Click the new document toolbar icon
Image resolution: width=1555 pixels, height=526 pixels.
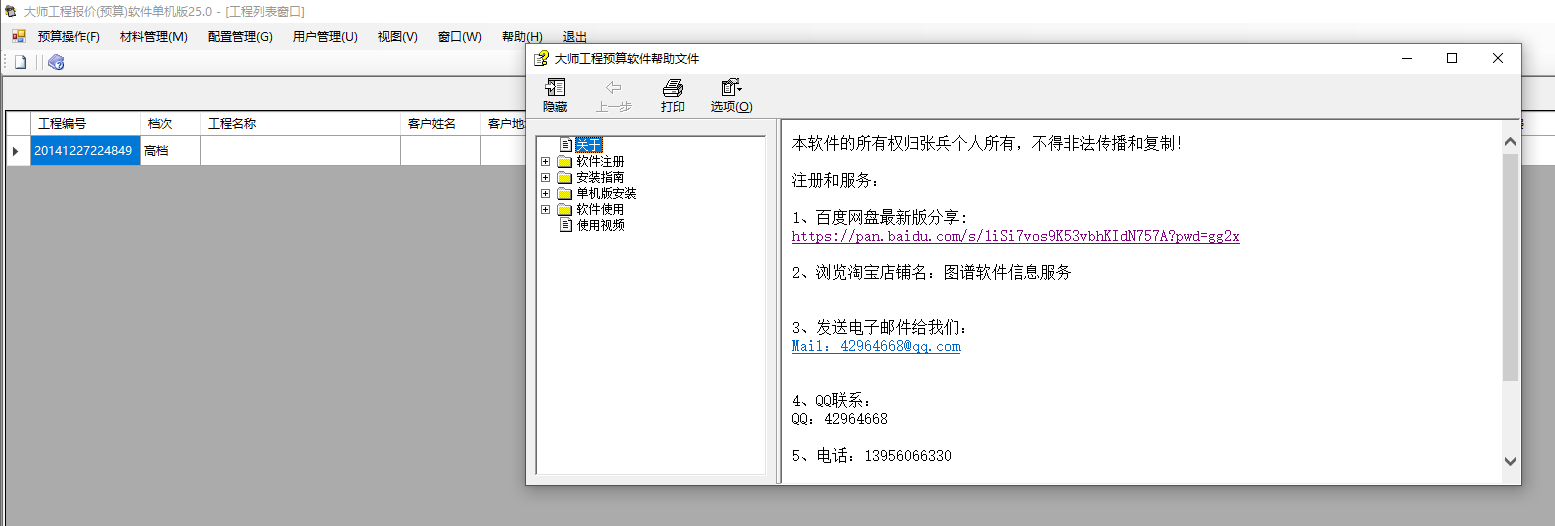[x=20, y=62]
